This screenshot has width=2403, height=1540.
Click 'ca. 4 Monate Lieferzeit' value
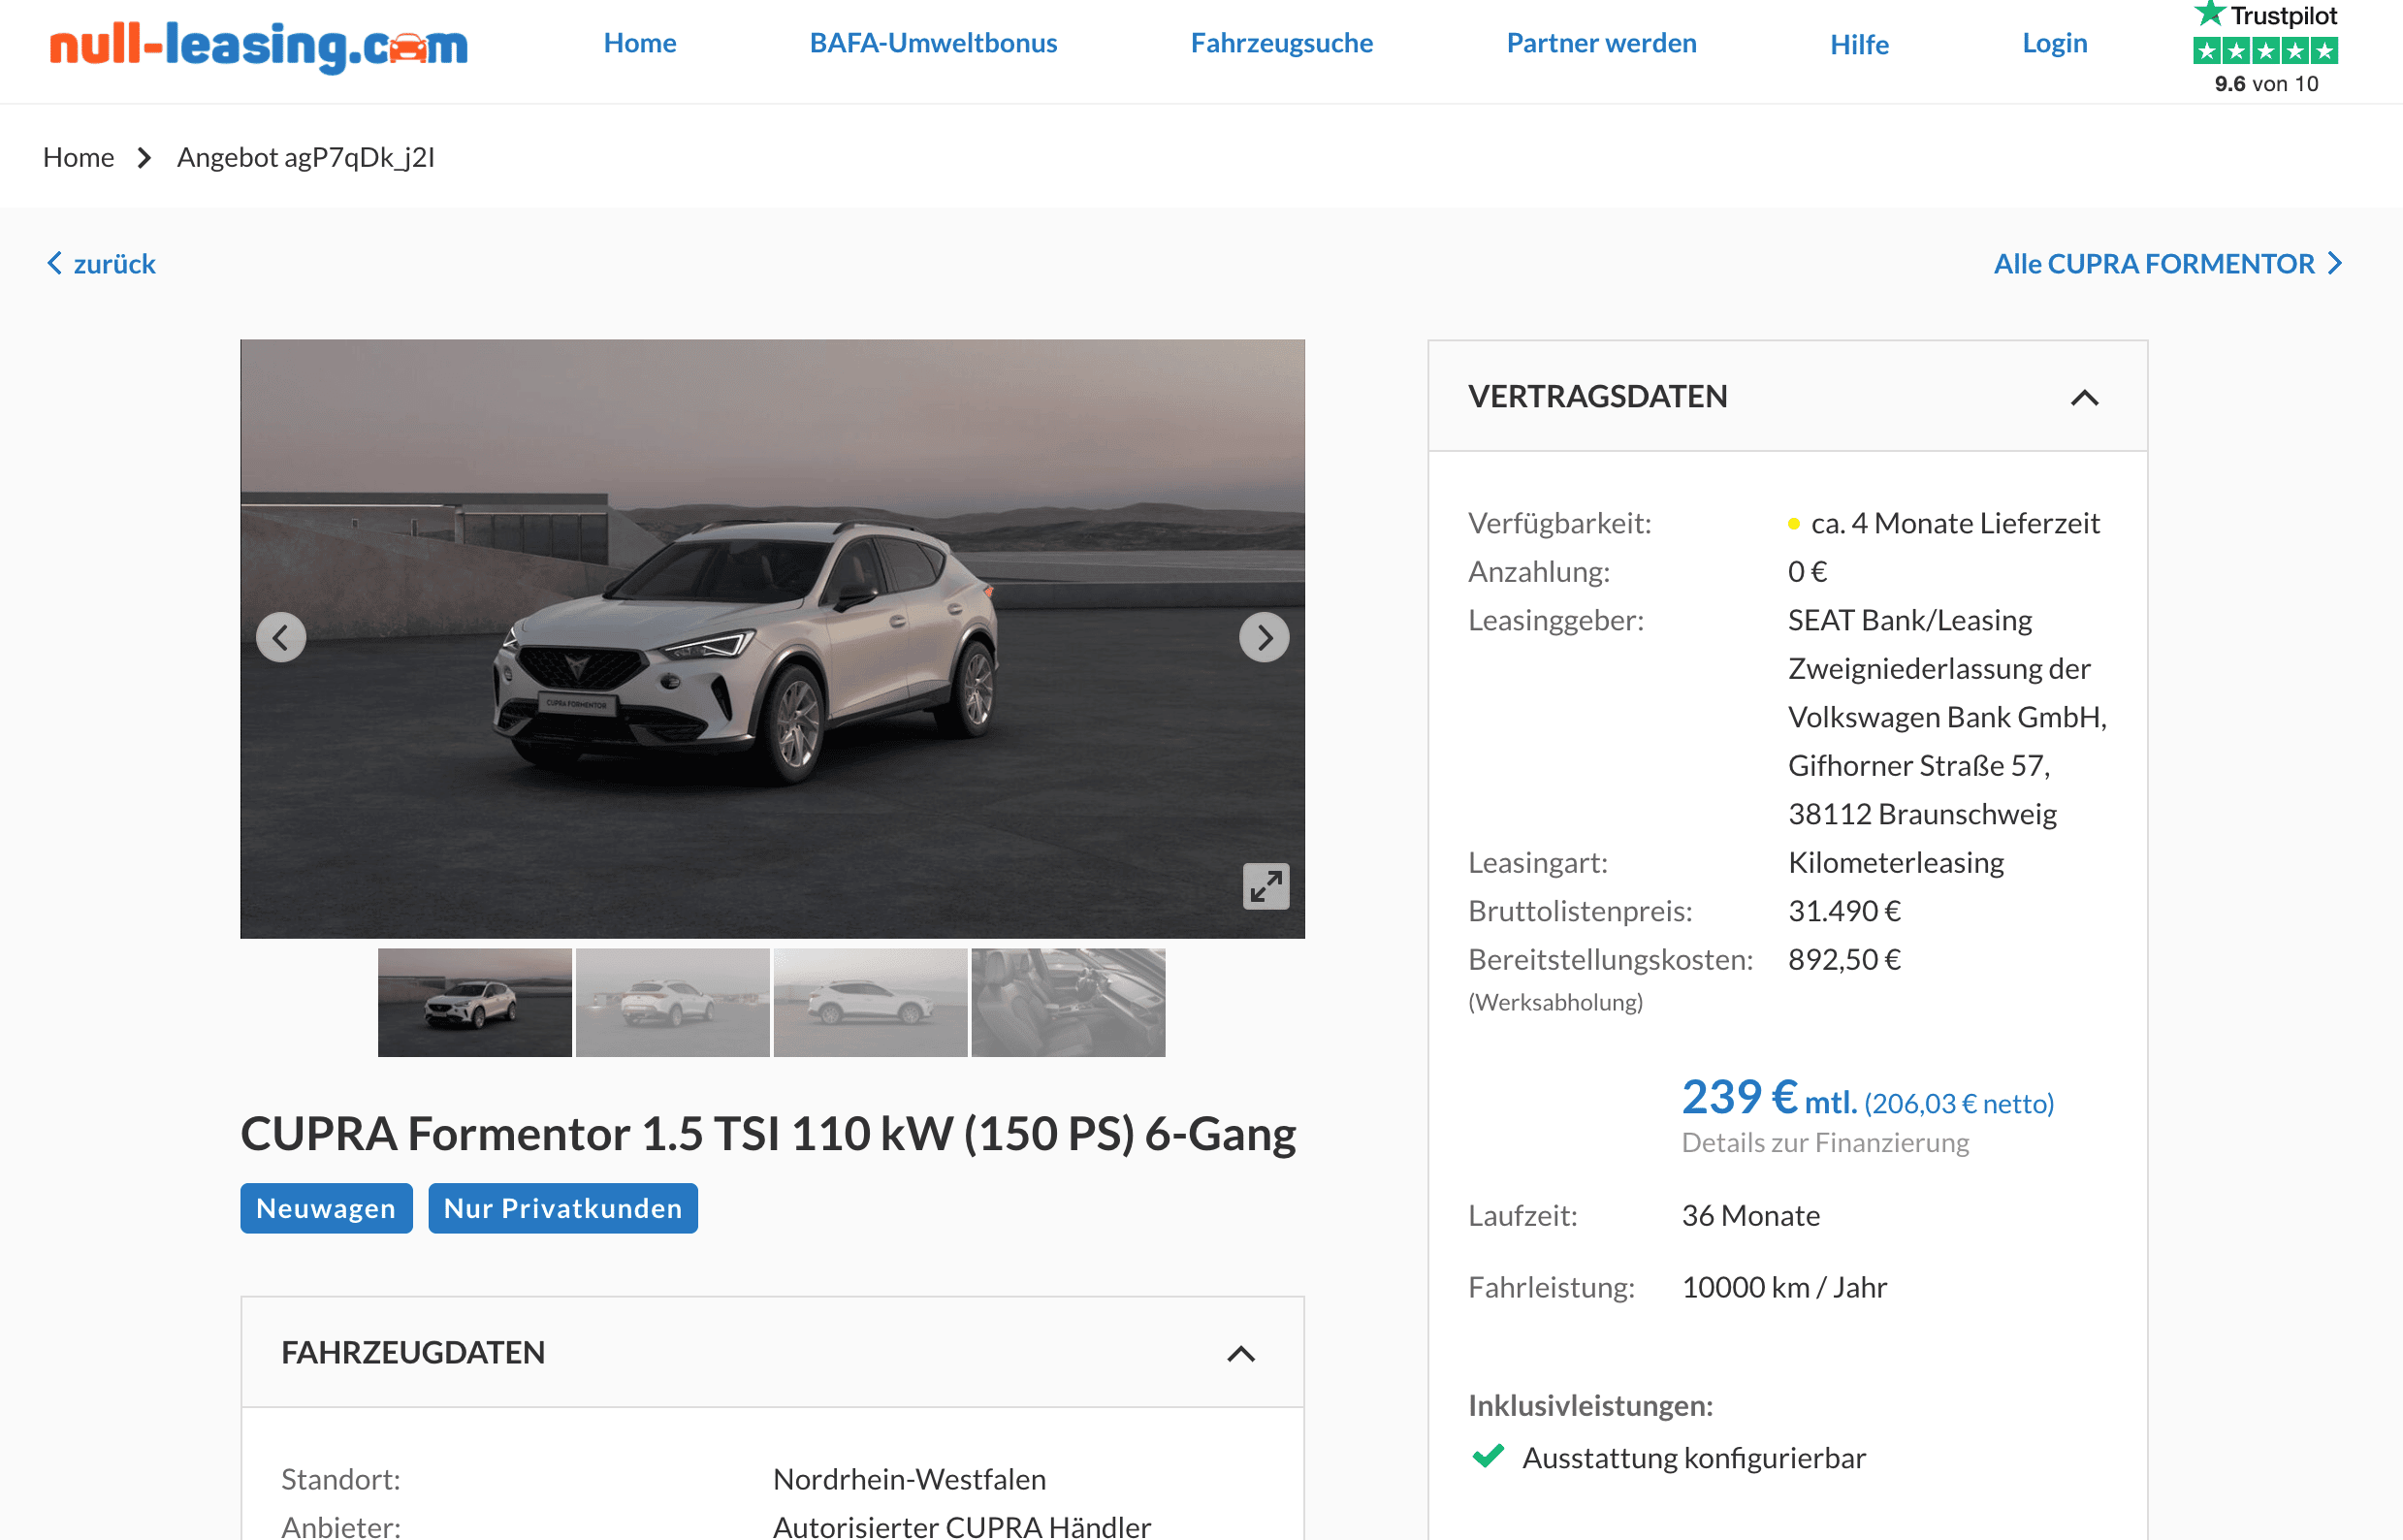(1955, 523)
